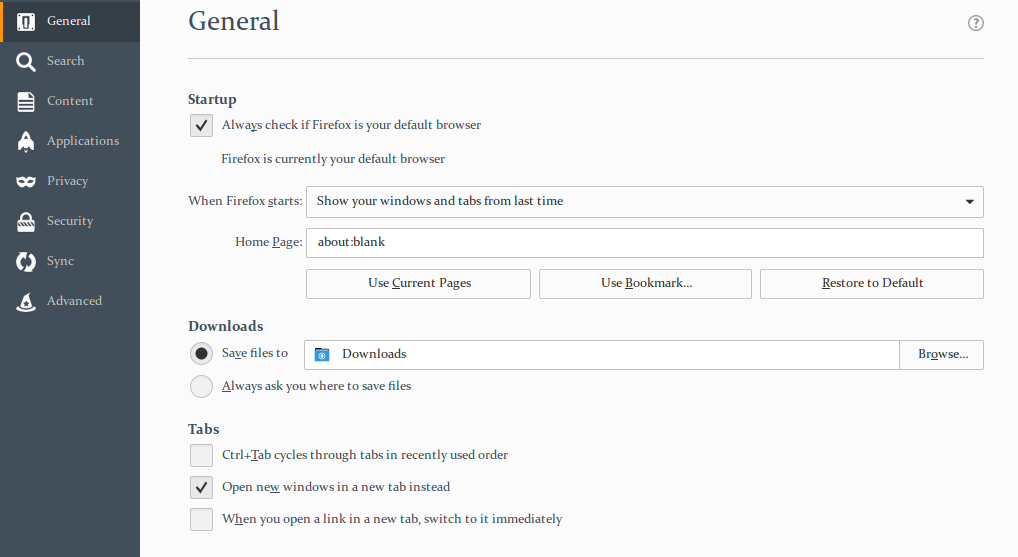Open the help question mark icon

[x=976, y=23]
